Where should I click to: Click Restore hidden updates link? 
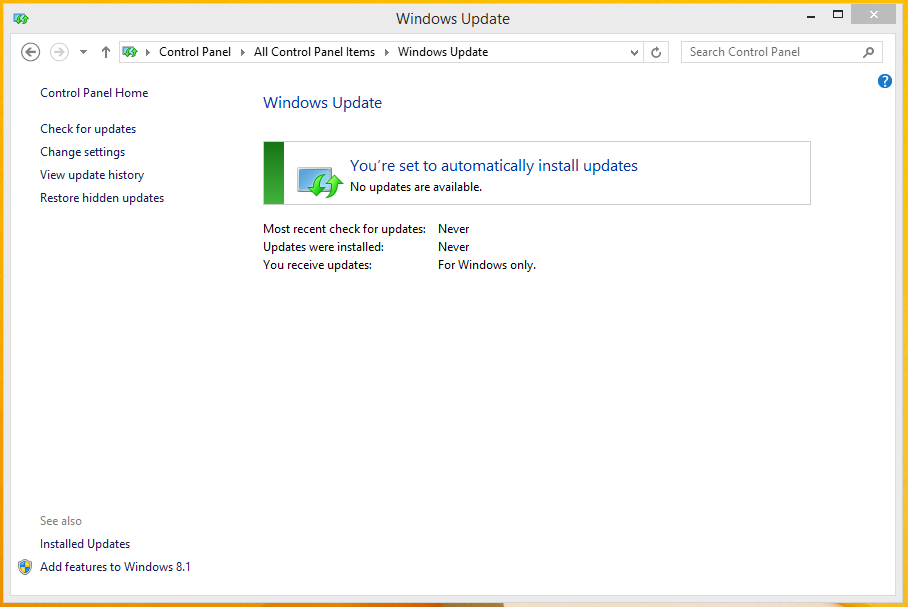pos(102,198)
